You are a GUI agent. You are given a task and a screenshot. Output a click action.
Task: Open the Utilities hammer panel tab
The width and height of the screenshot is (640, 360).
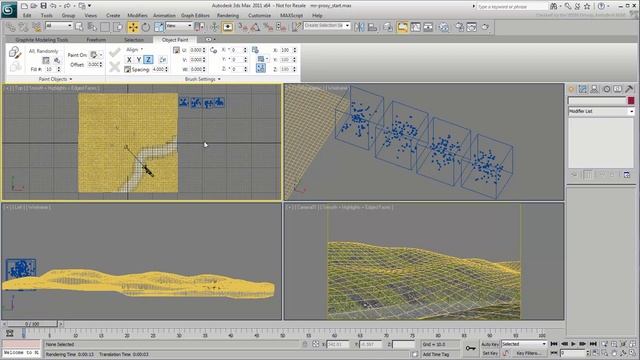coord(629,89)
